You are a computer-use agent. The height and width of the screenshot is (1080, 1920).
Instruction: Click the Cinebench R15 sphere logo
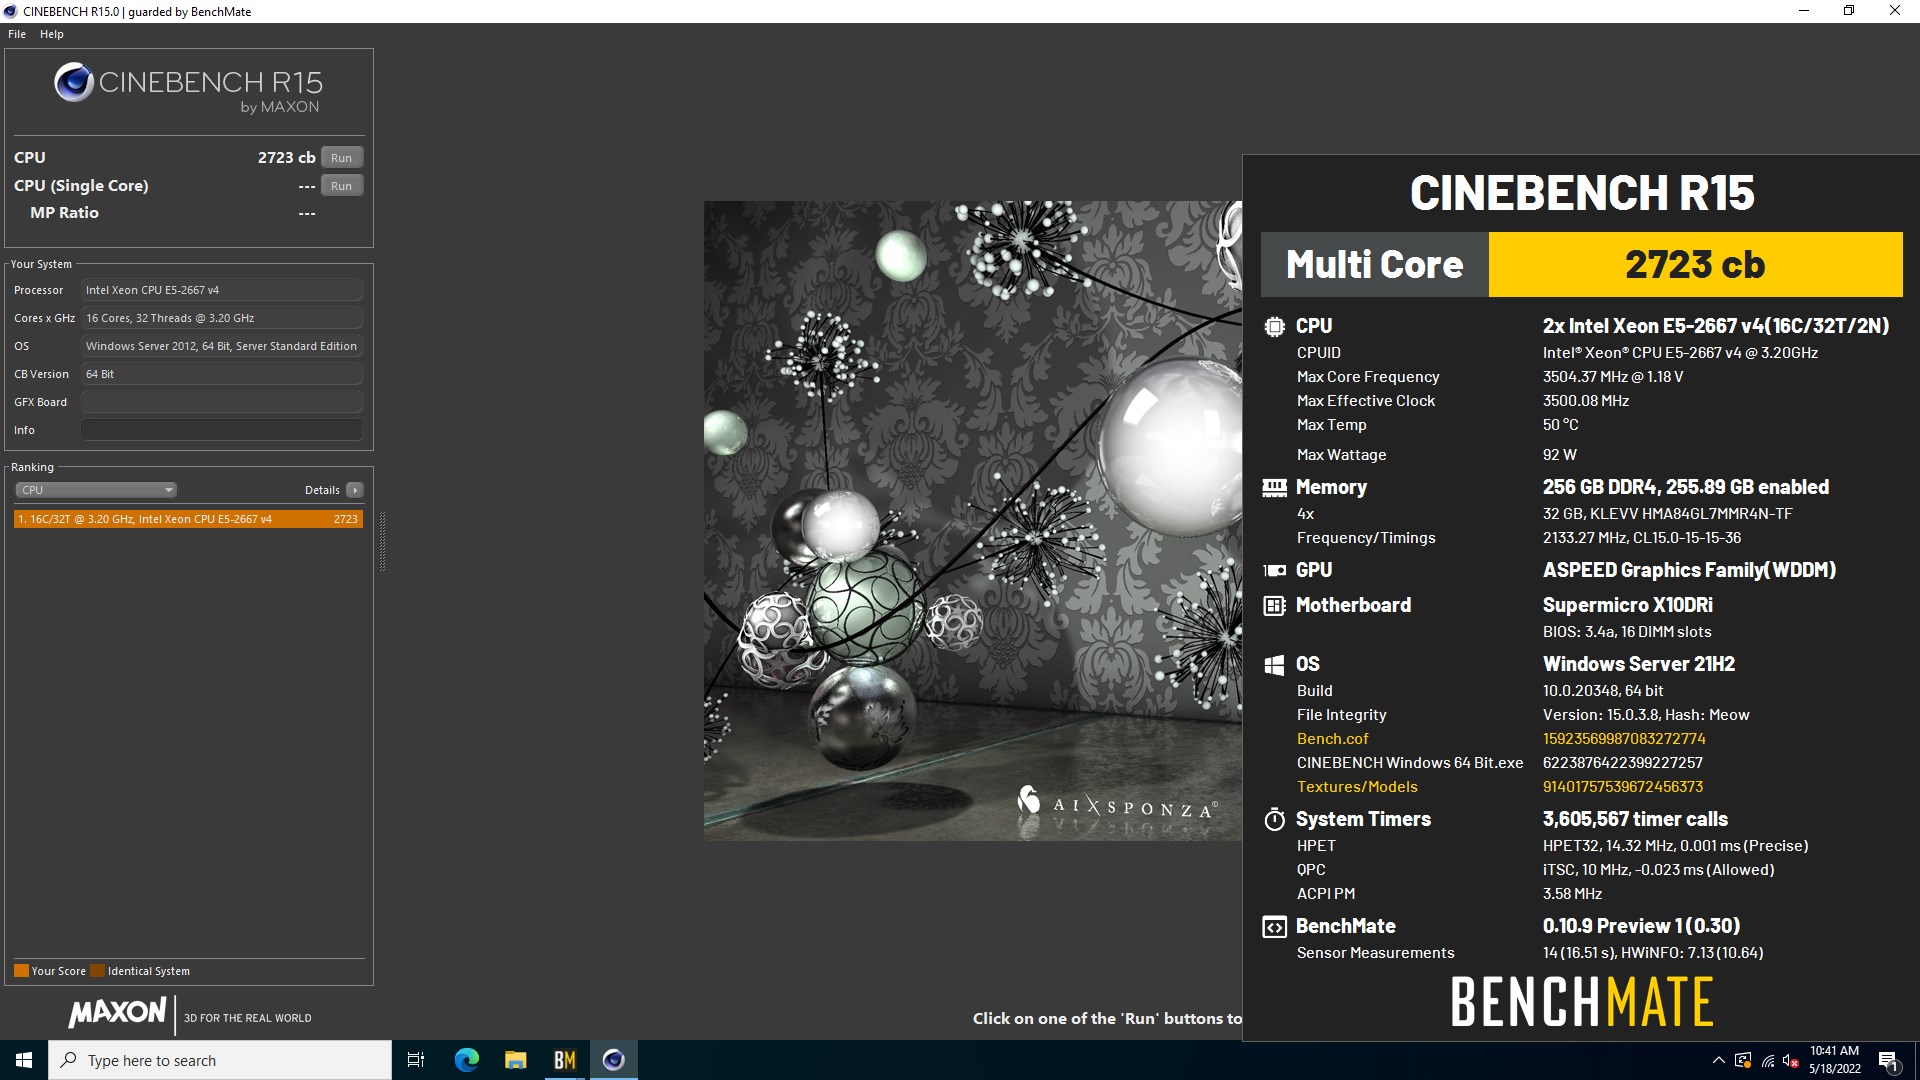[74, 83]
